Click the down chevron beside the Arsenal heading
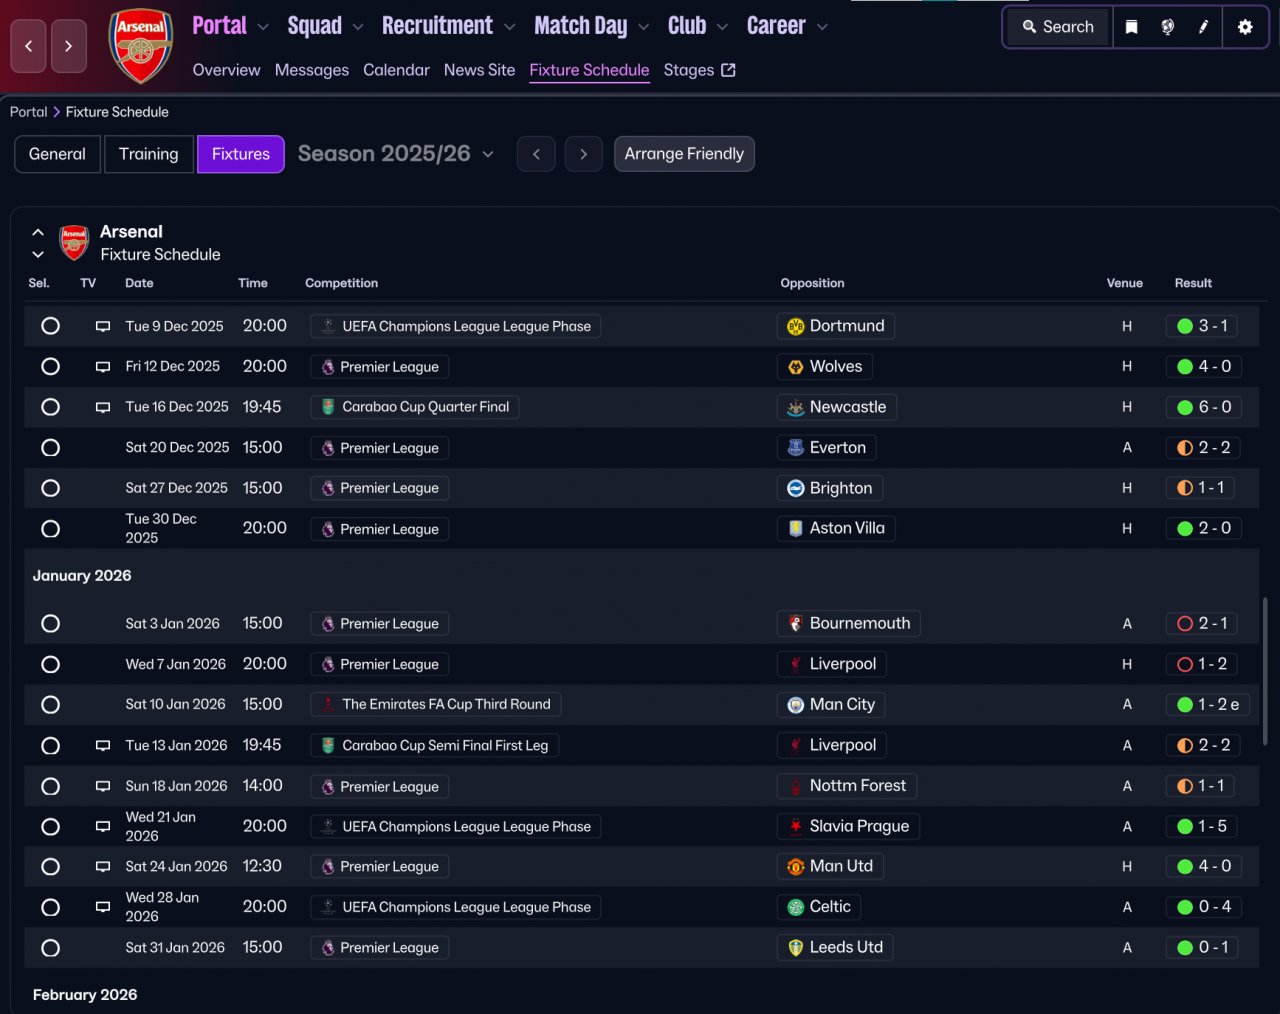Screen dimensions: 1280x1014 pos(38,255)
